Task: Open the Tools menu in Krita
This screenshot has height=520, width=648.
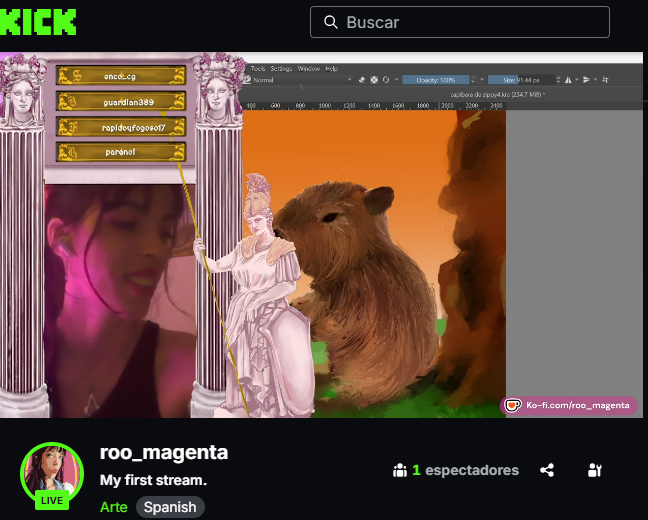Action: pos(258,69)
